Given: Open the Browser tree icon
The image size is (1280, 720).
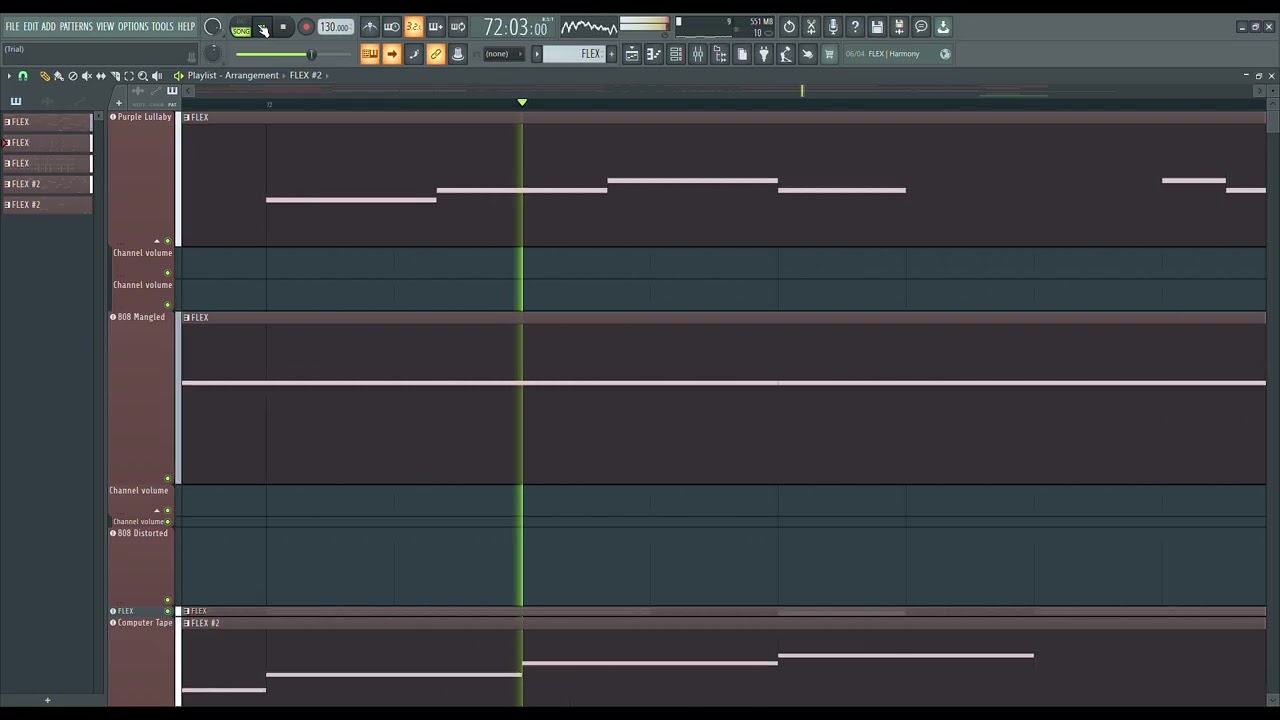Looking at the screenshot, I should 720,54.
